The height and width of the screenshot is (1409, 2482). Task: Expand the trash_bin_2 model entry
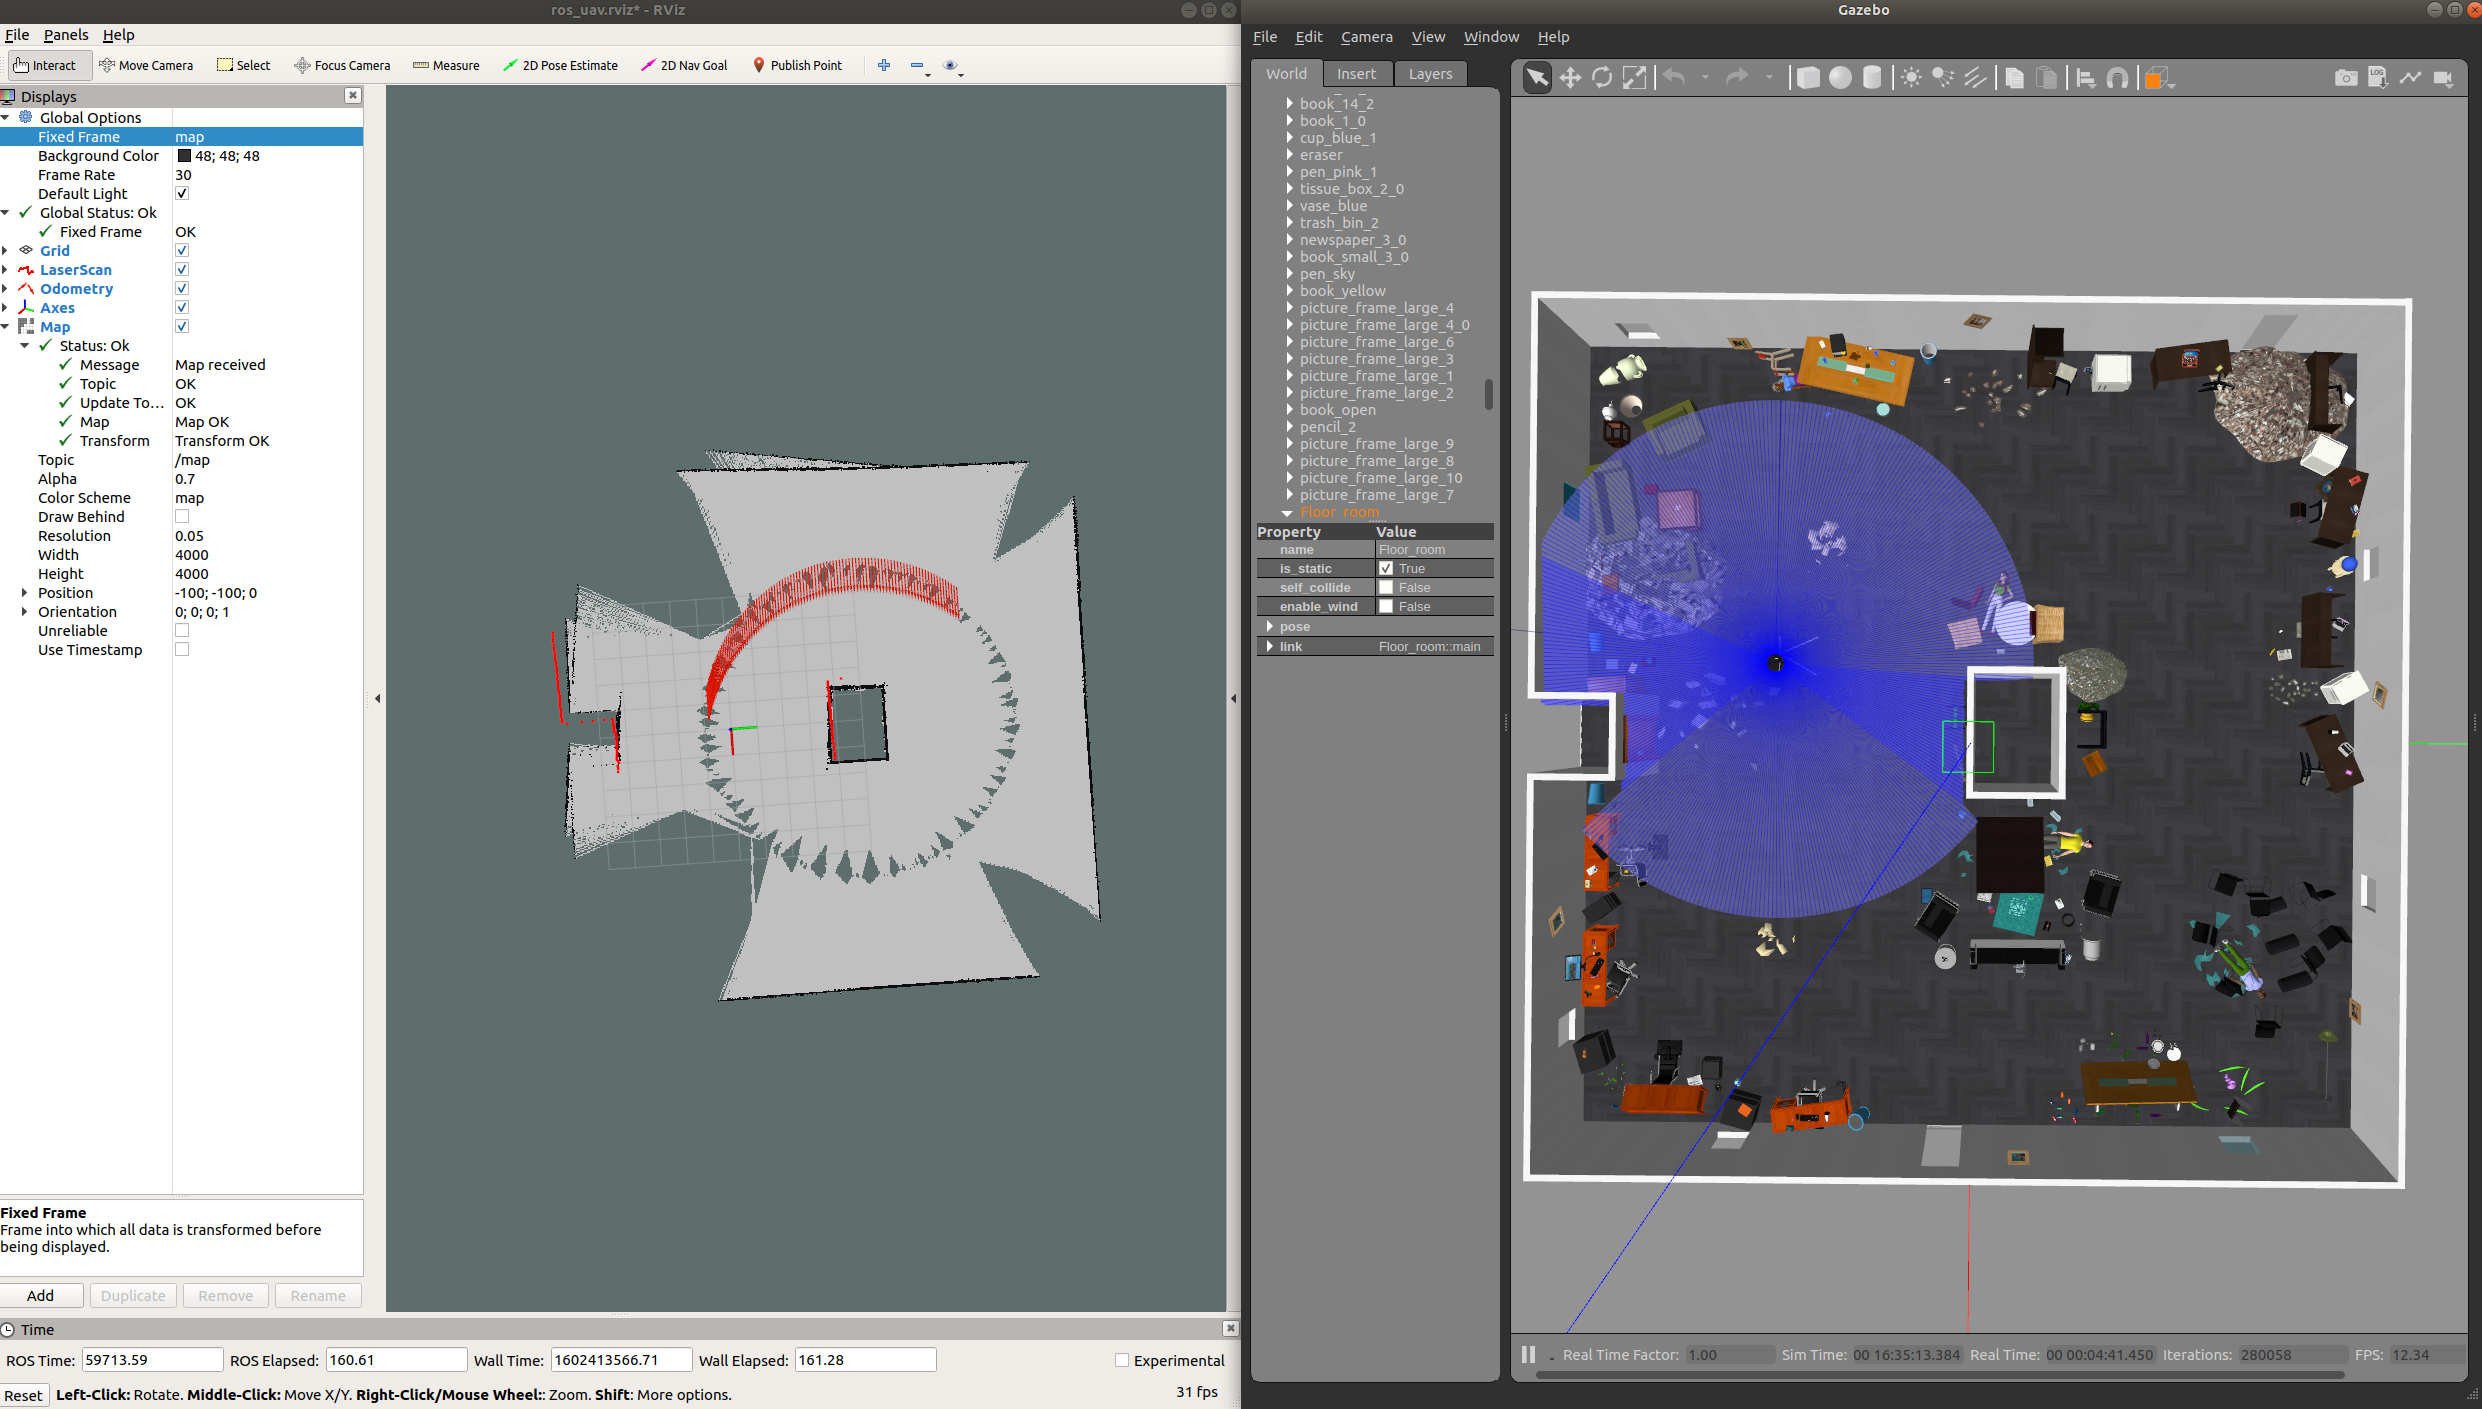[x=1289, y=223]
